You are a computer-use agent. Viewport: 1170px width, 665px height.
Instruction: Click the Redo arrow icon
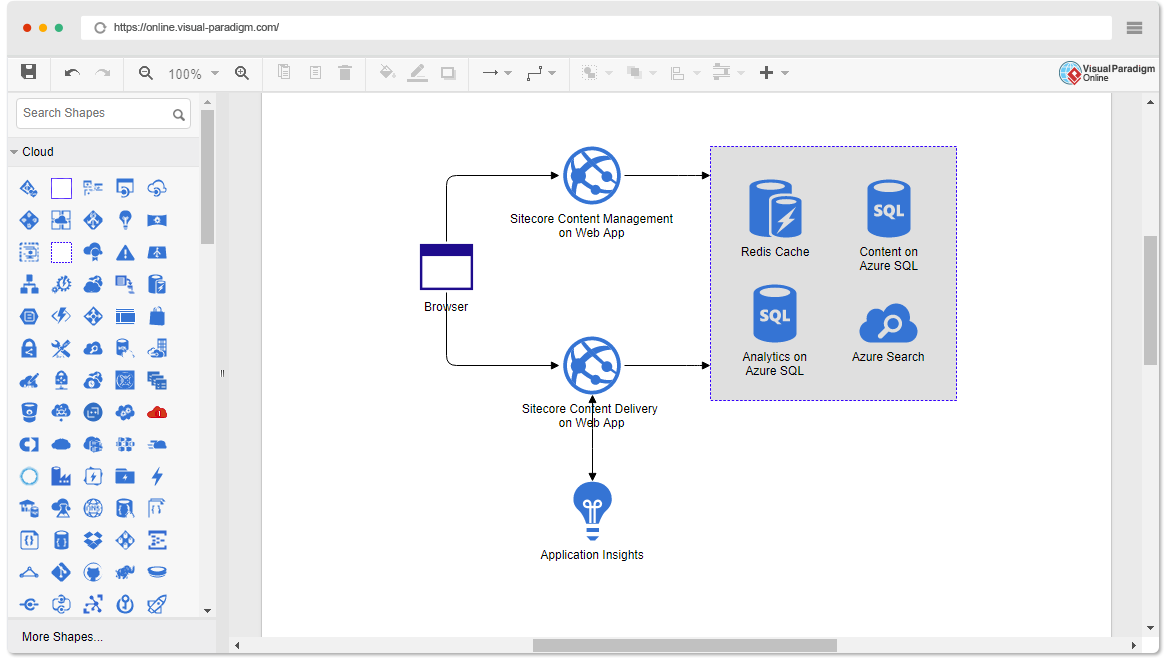pos(103,72)
